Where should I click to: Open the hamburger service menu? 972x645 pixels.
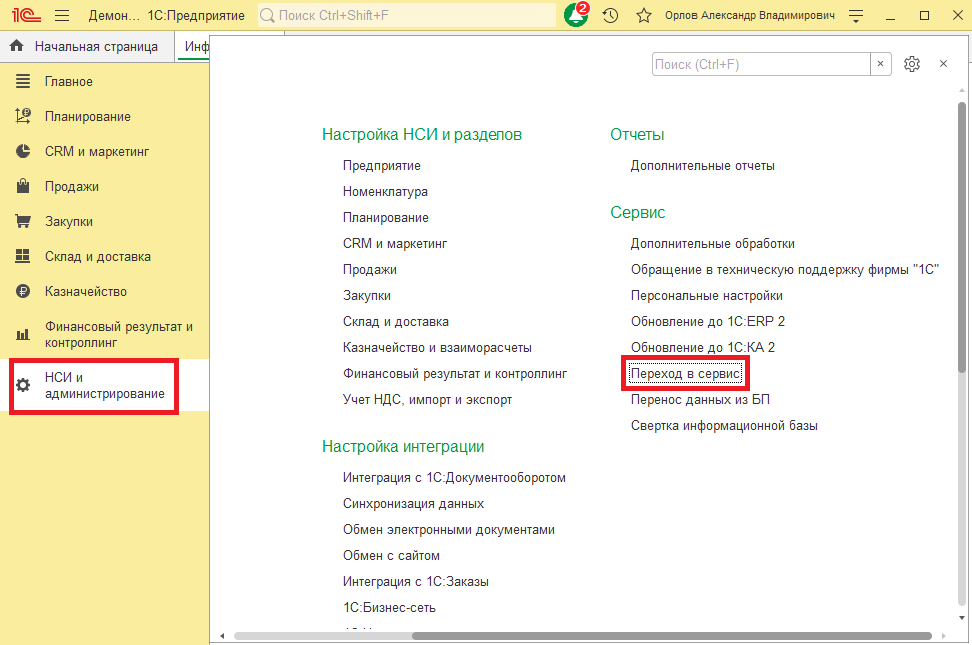62,16
